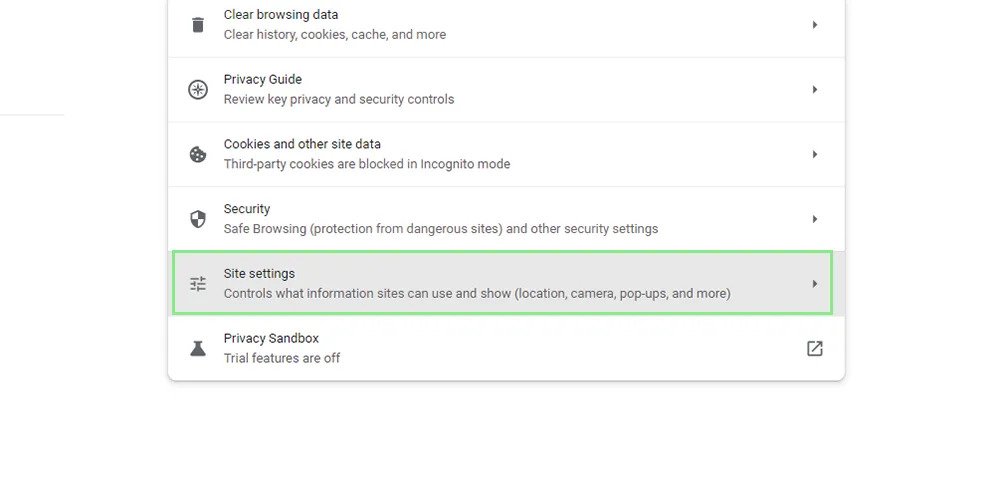Image resolution: width=1000 pixels, height=500 pixels.
Task: Expand the Security row arrow
Action: pos(815,219)
